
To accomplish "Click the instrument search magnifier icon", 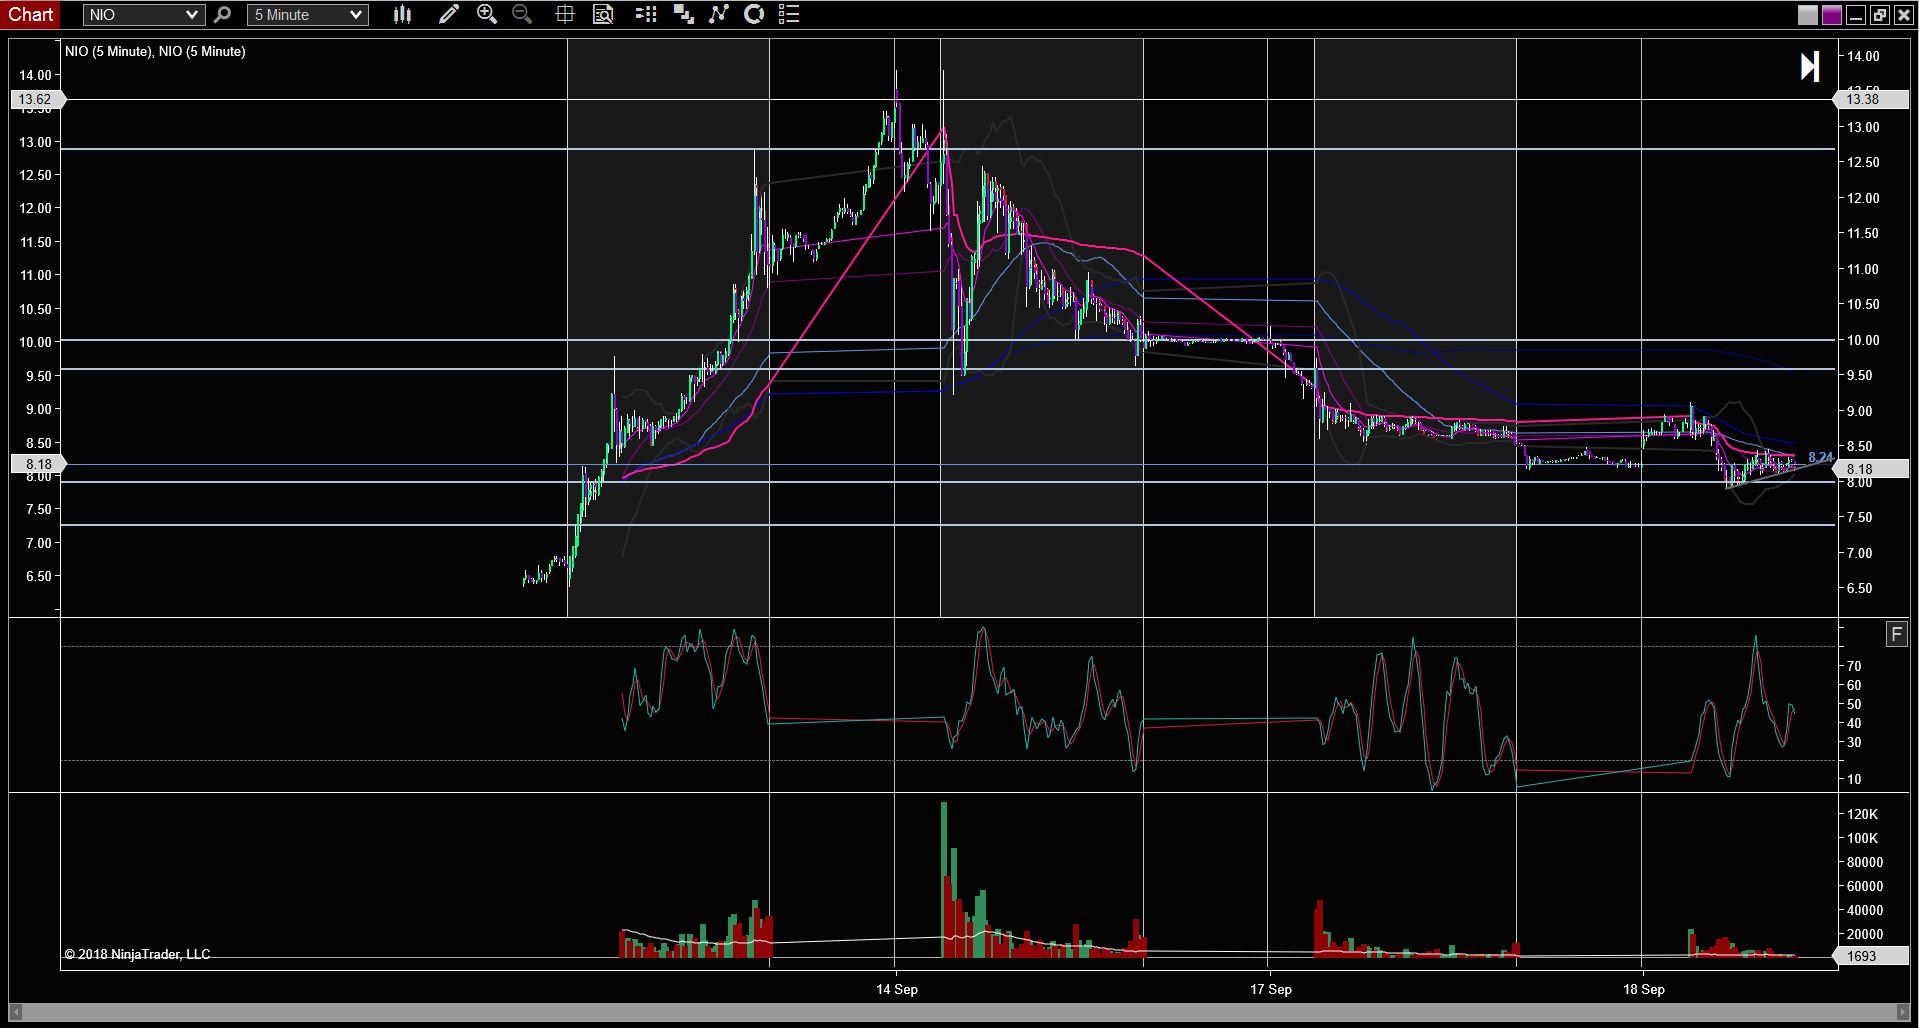I will tap(223, 15).
